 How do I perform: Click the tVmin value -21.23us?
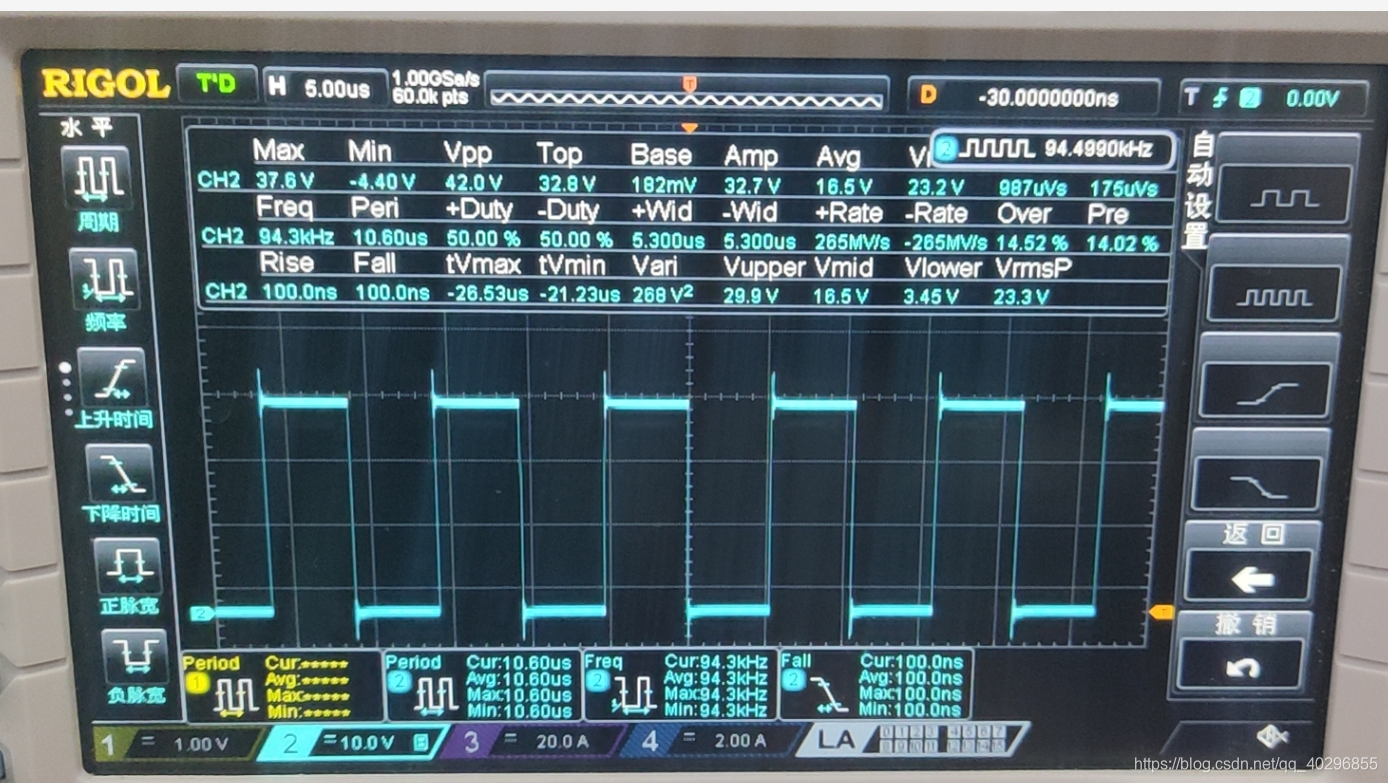[x=579, y=295]
